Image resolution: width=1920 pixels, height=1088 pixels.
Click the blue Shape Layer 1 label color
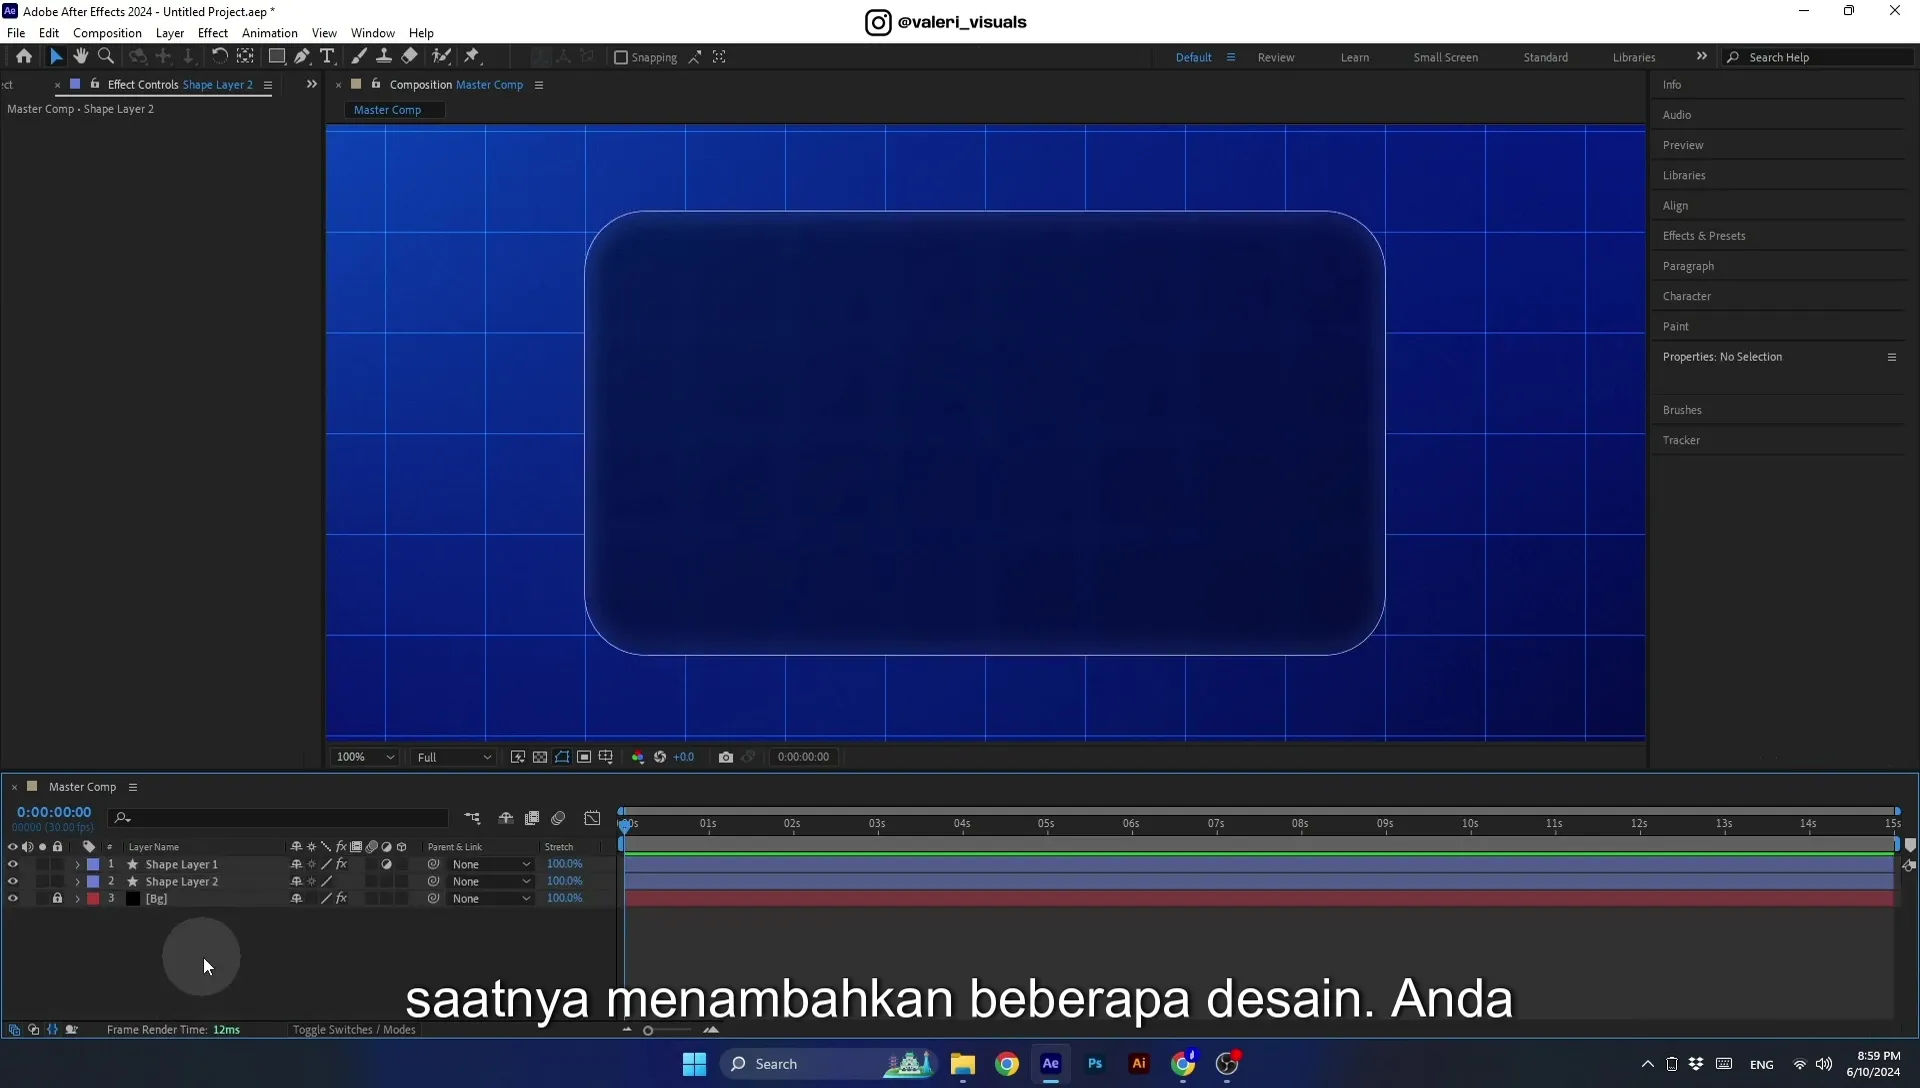(93, 864)
